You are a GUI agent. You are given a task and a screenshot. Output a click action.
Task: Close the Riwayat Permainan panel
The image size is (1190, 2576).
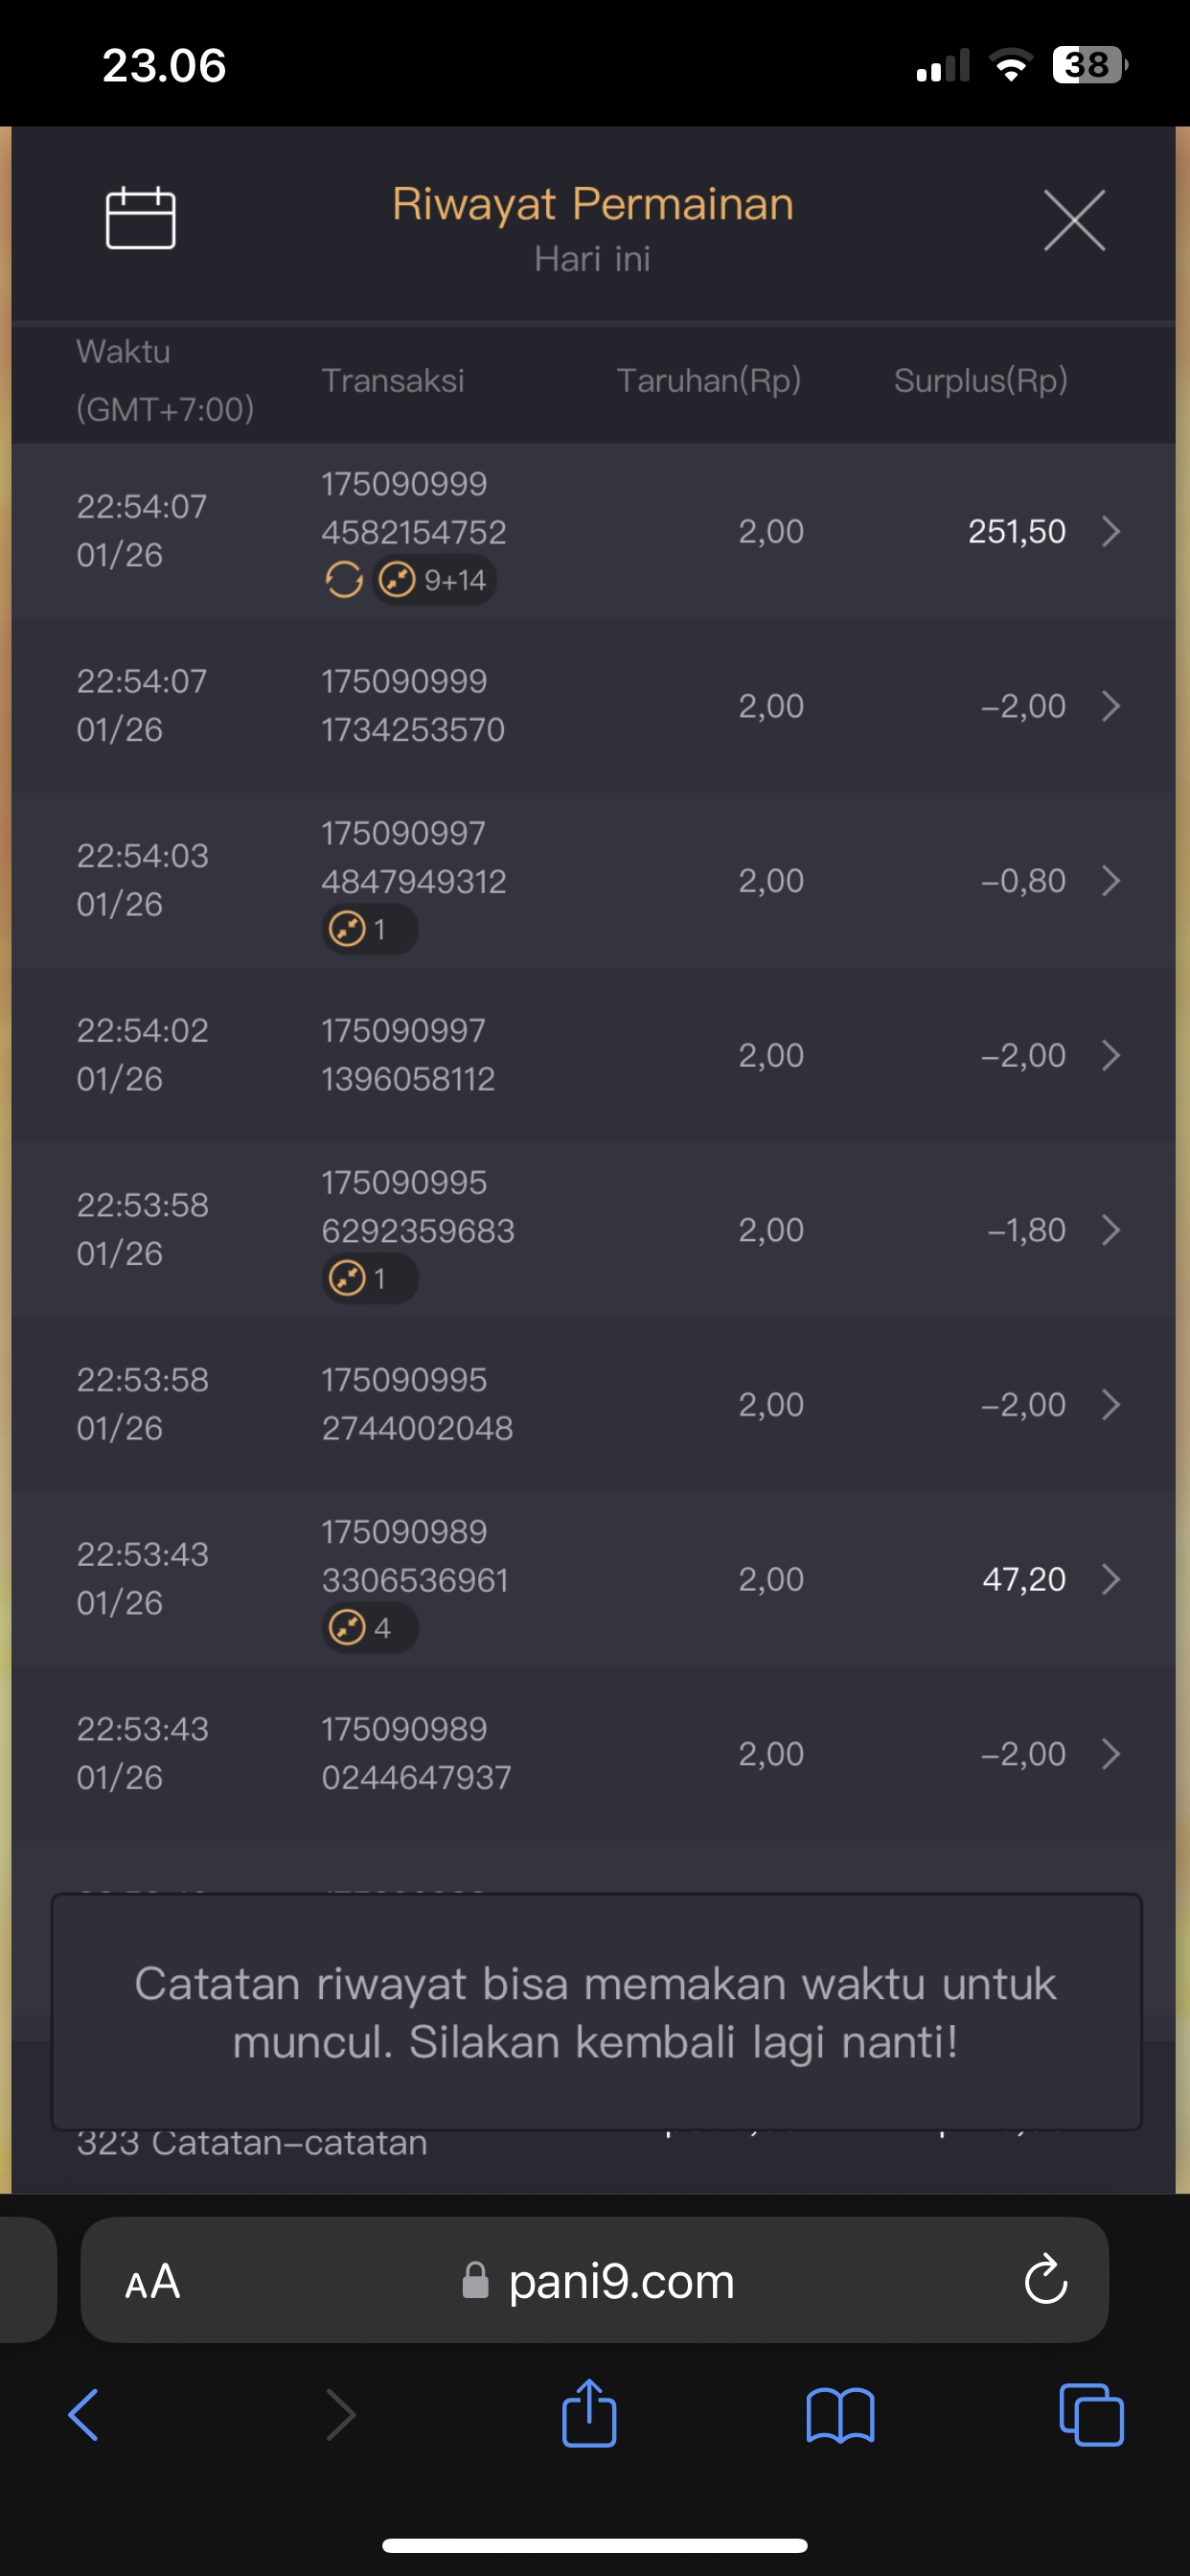1074,220
